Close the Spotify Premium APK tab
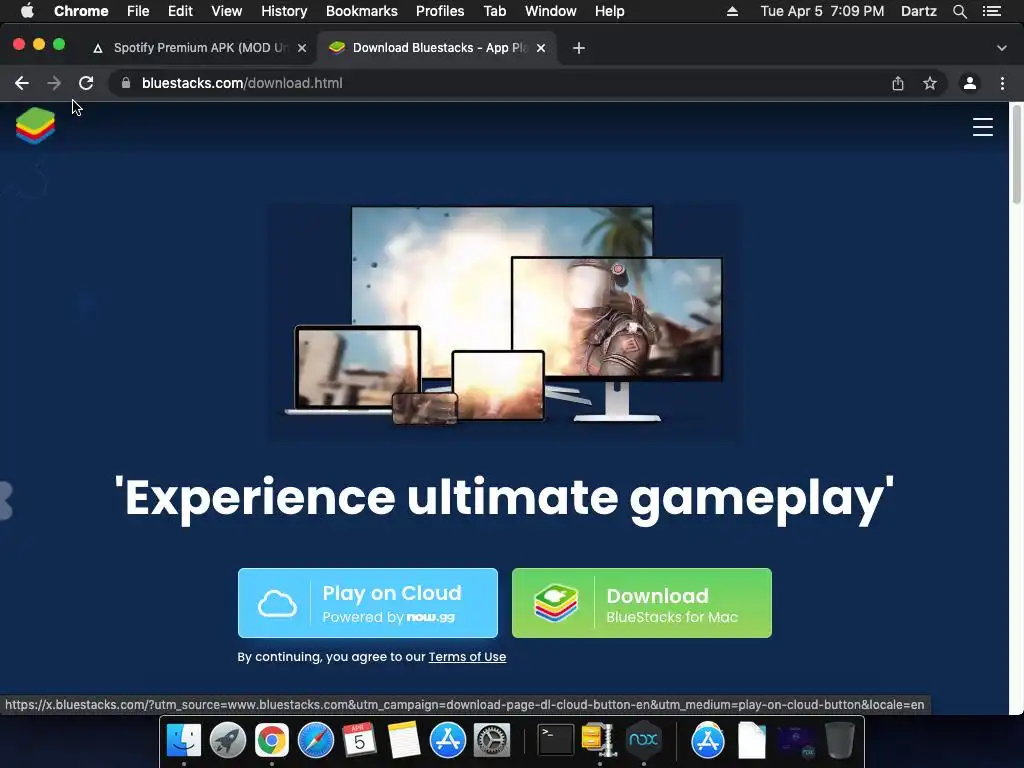Image resolution: width=1024 pixels, height=768 pixels. (x=302, y=48)
